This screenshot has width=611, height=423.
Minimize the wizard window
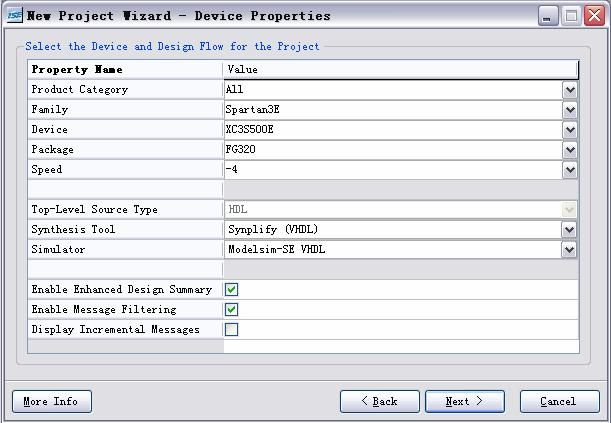point(548,16)
